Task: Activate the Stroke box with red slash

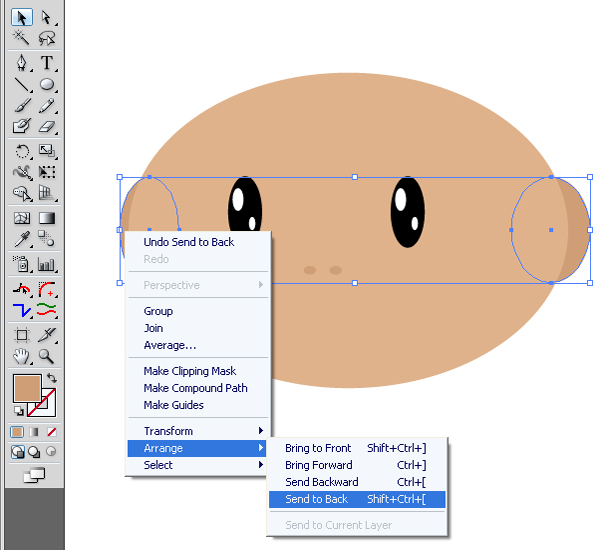Action: tap(49, 409)
